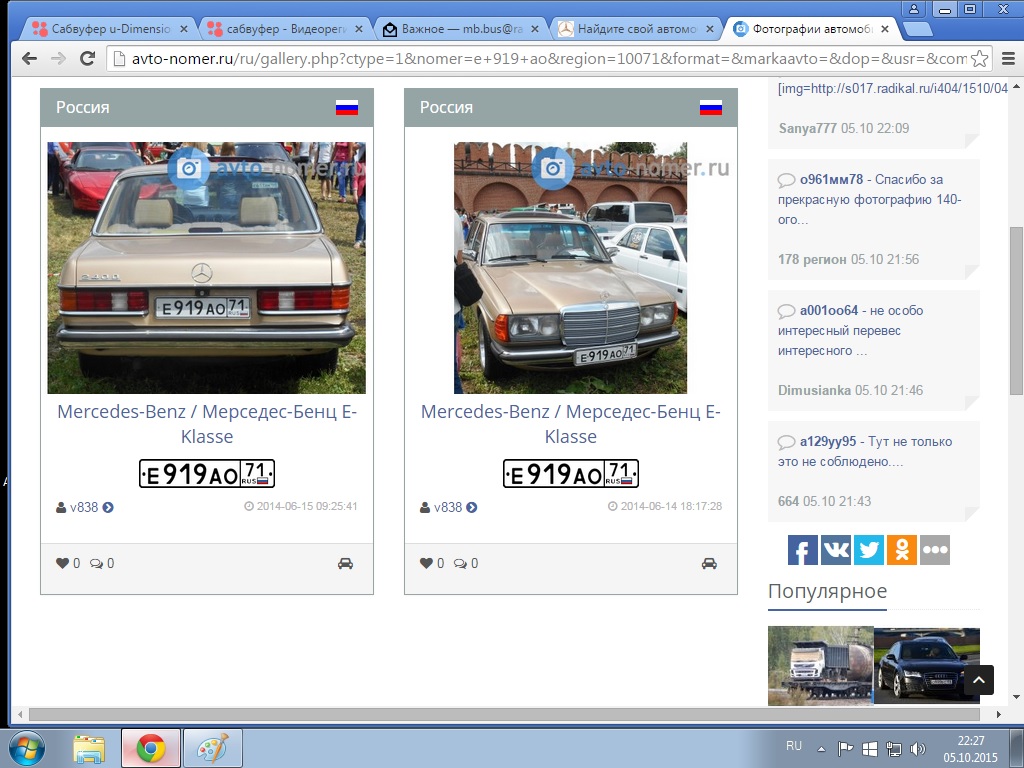Switch to Важное mail tab

(x=462, y=29)
